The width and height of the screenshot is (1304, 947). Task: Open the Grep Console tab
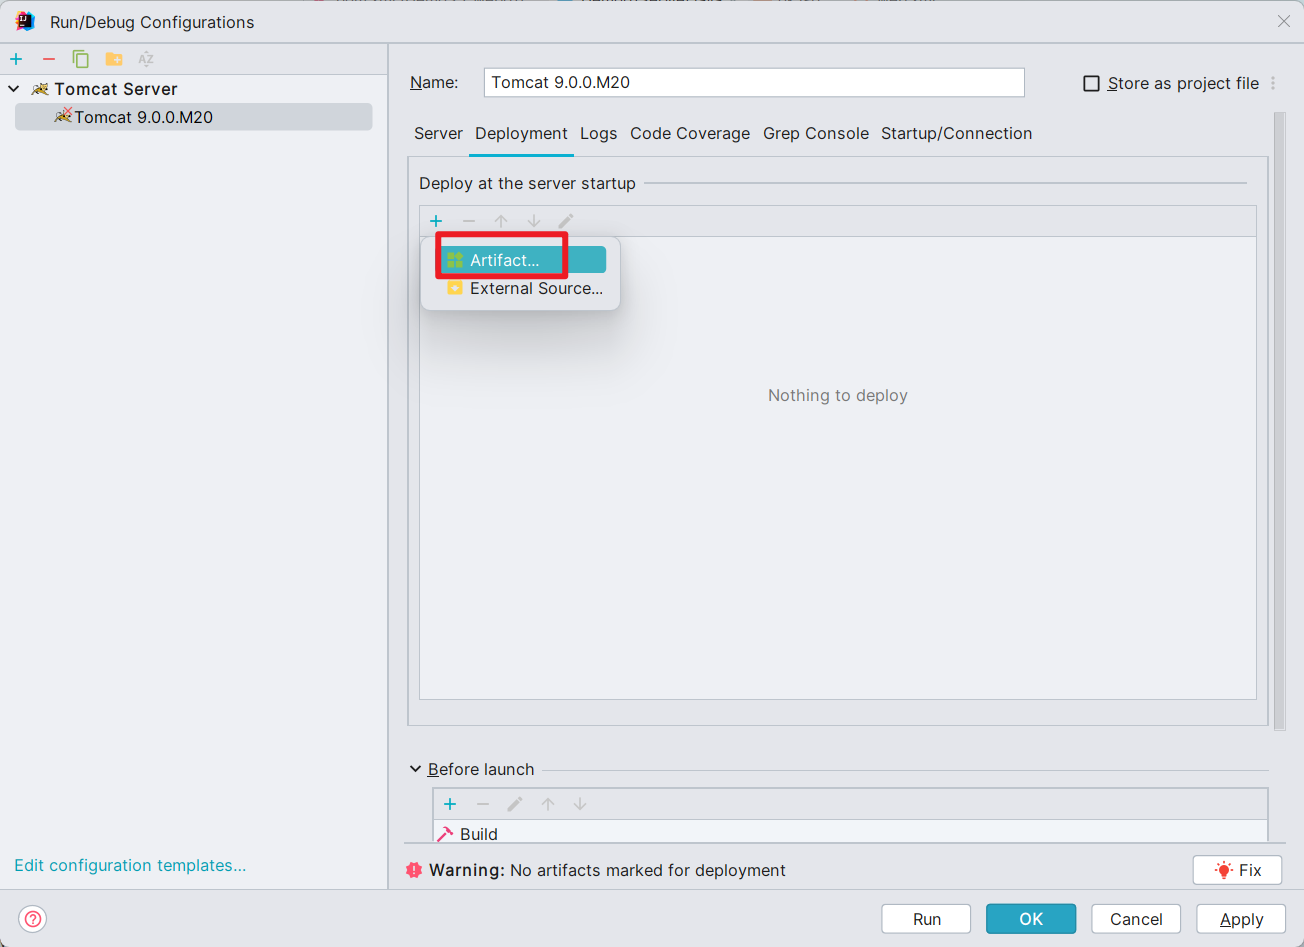click(x=816, y=133)
